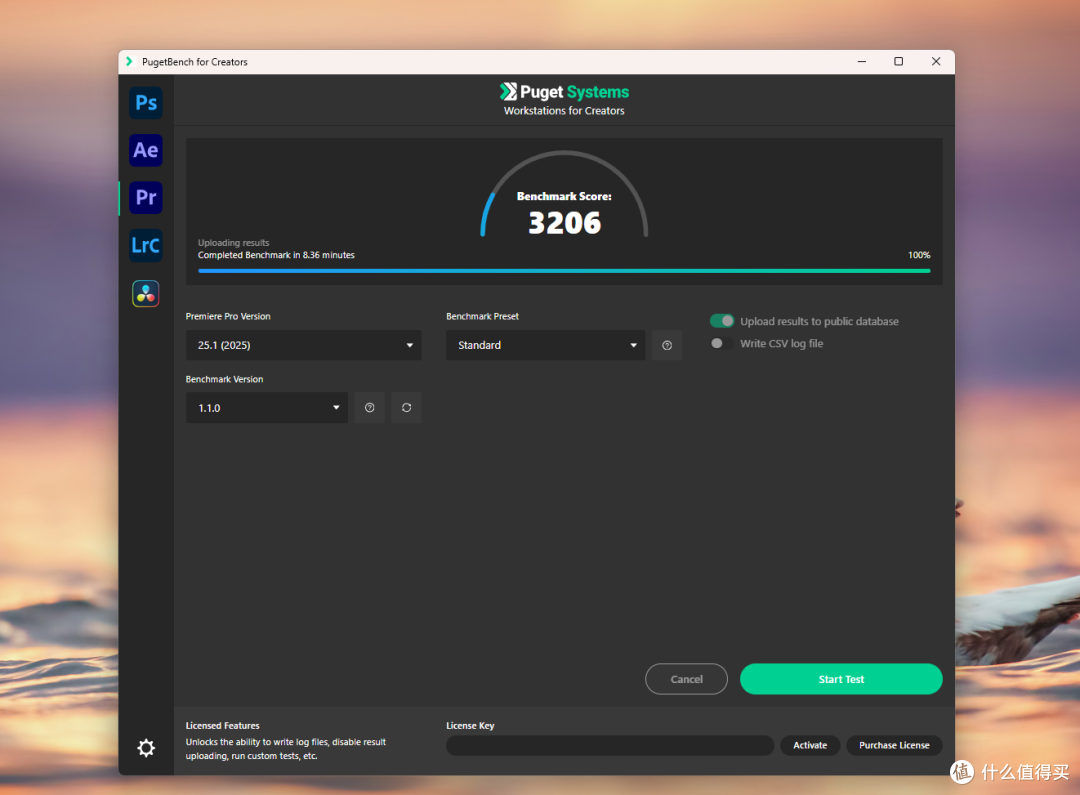Select the Premiere Pro benchmark icon

click(x=145, y=198)
